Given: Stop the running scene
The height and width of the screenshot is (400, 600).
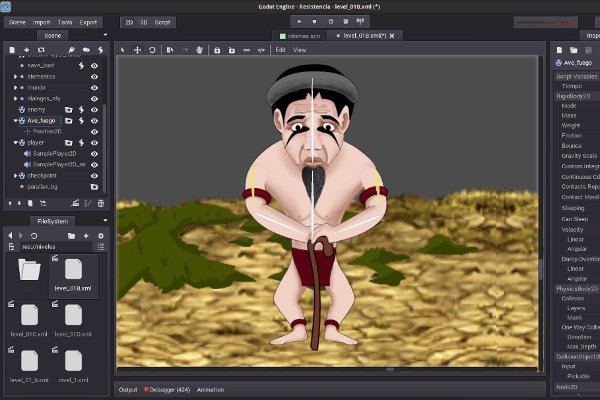Looking at the screenshot, I should tap(315, 22).
